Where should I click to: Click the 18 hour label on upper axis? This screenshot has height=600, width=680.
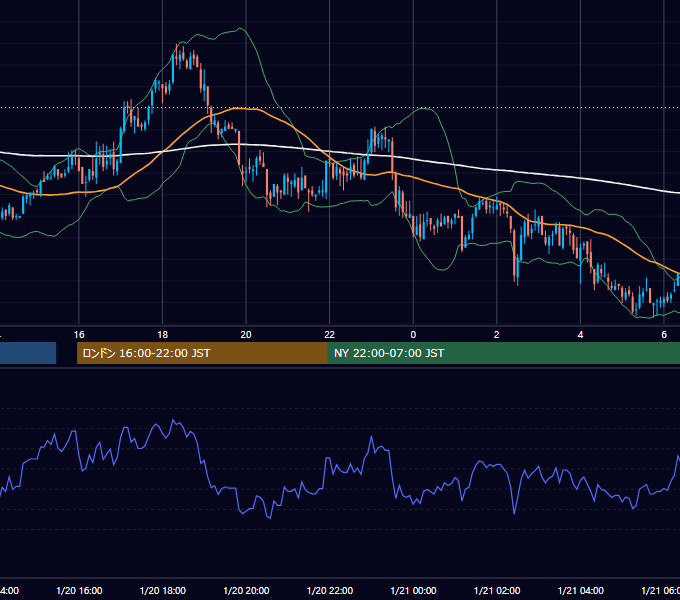click(x=163, y=335)
